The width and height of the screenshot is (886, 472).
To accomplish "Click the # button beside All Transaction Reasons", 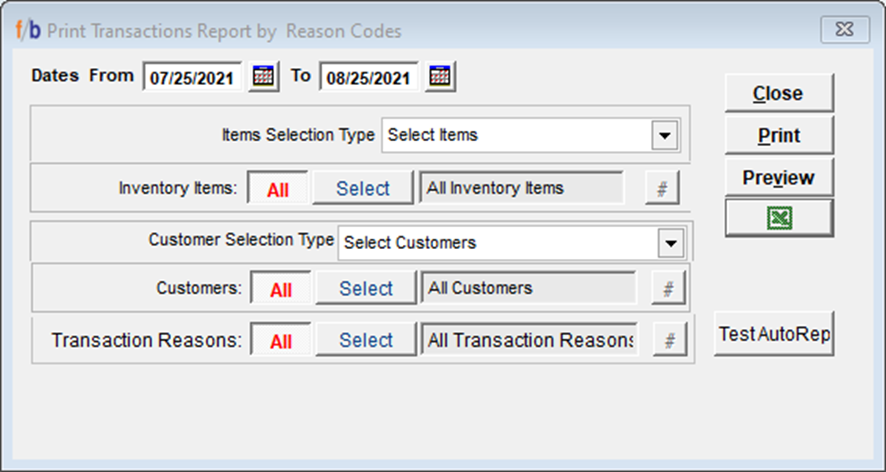I will coord(670,340).
